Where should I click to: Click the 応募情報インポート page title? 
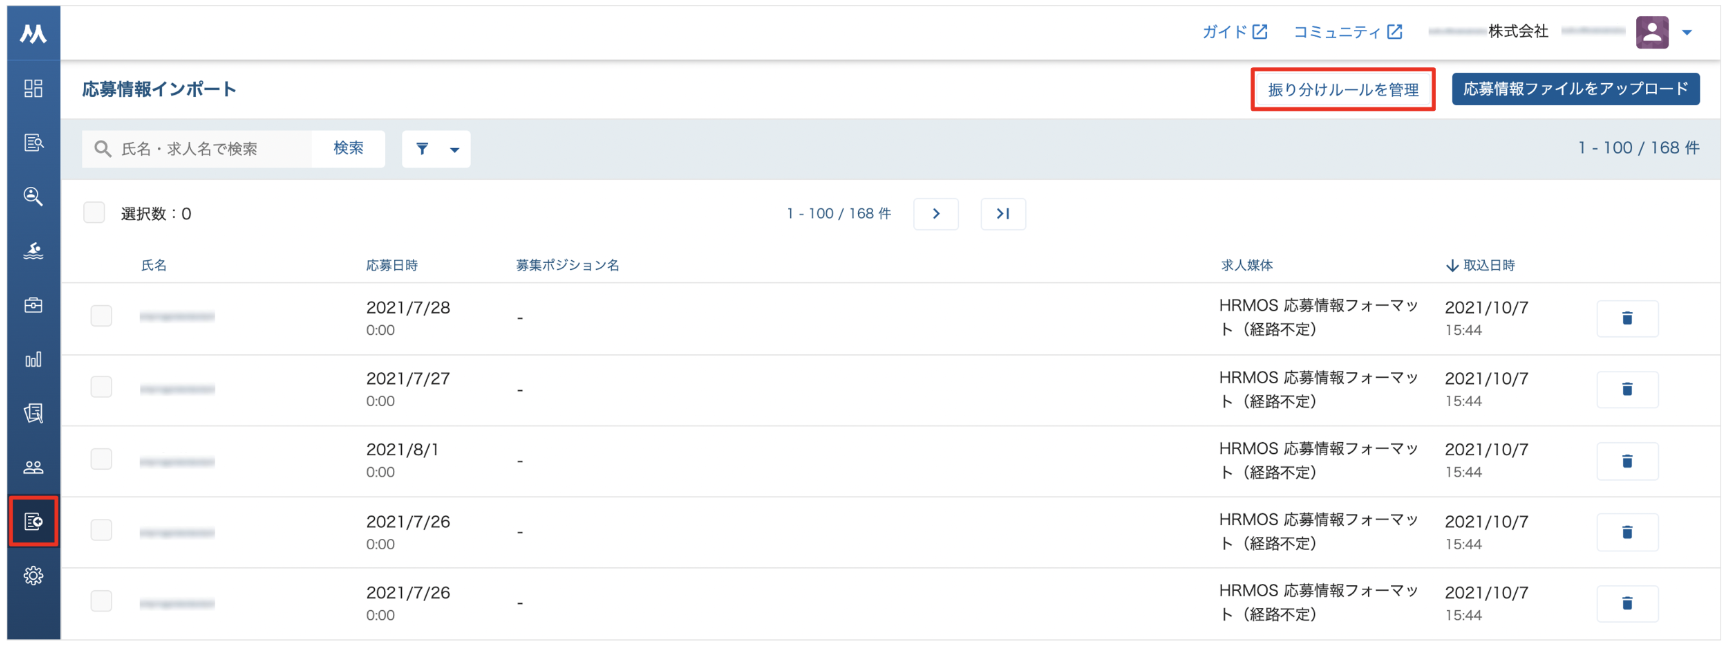[159, 89]
